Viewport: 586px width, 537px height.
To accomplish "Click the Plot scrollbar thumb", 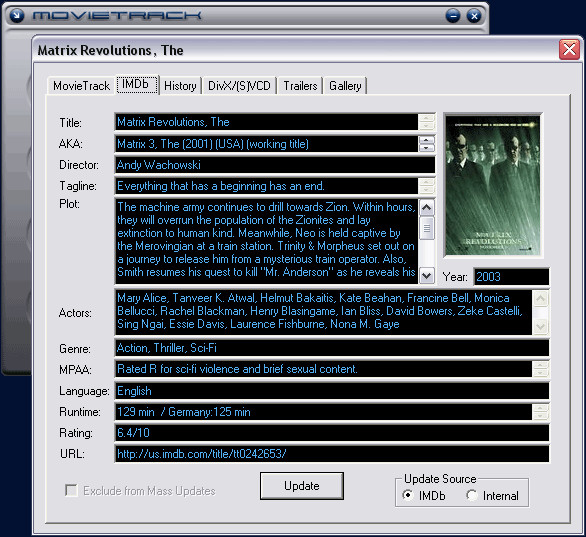I will [x=427, y=228].
